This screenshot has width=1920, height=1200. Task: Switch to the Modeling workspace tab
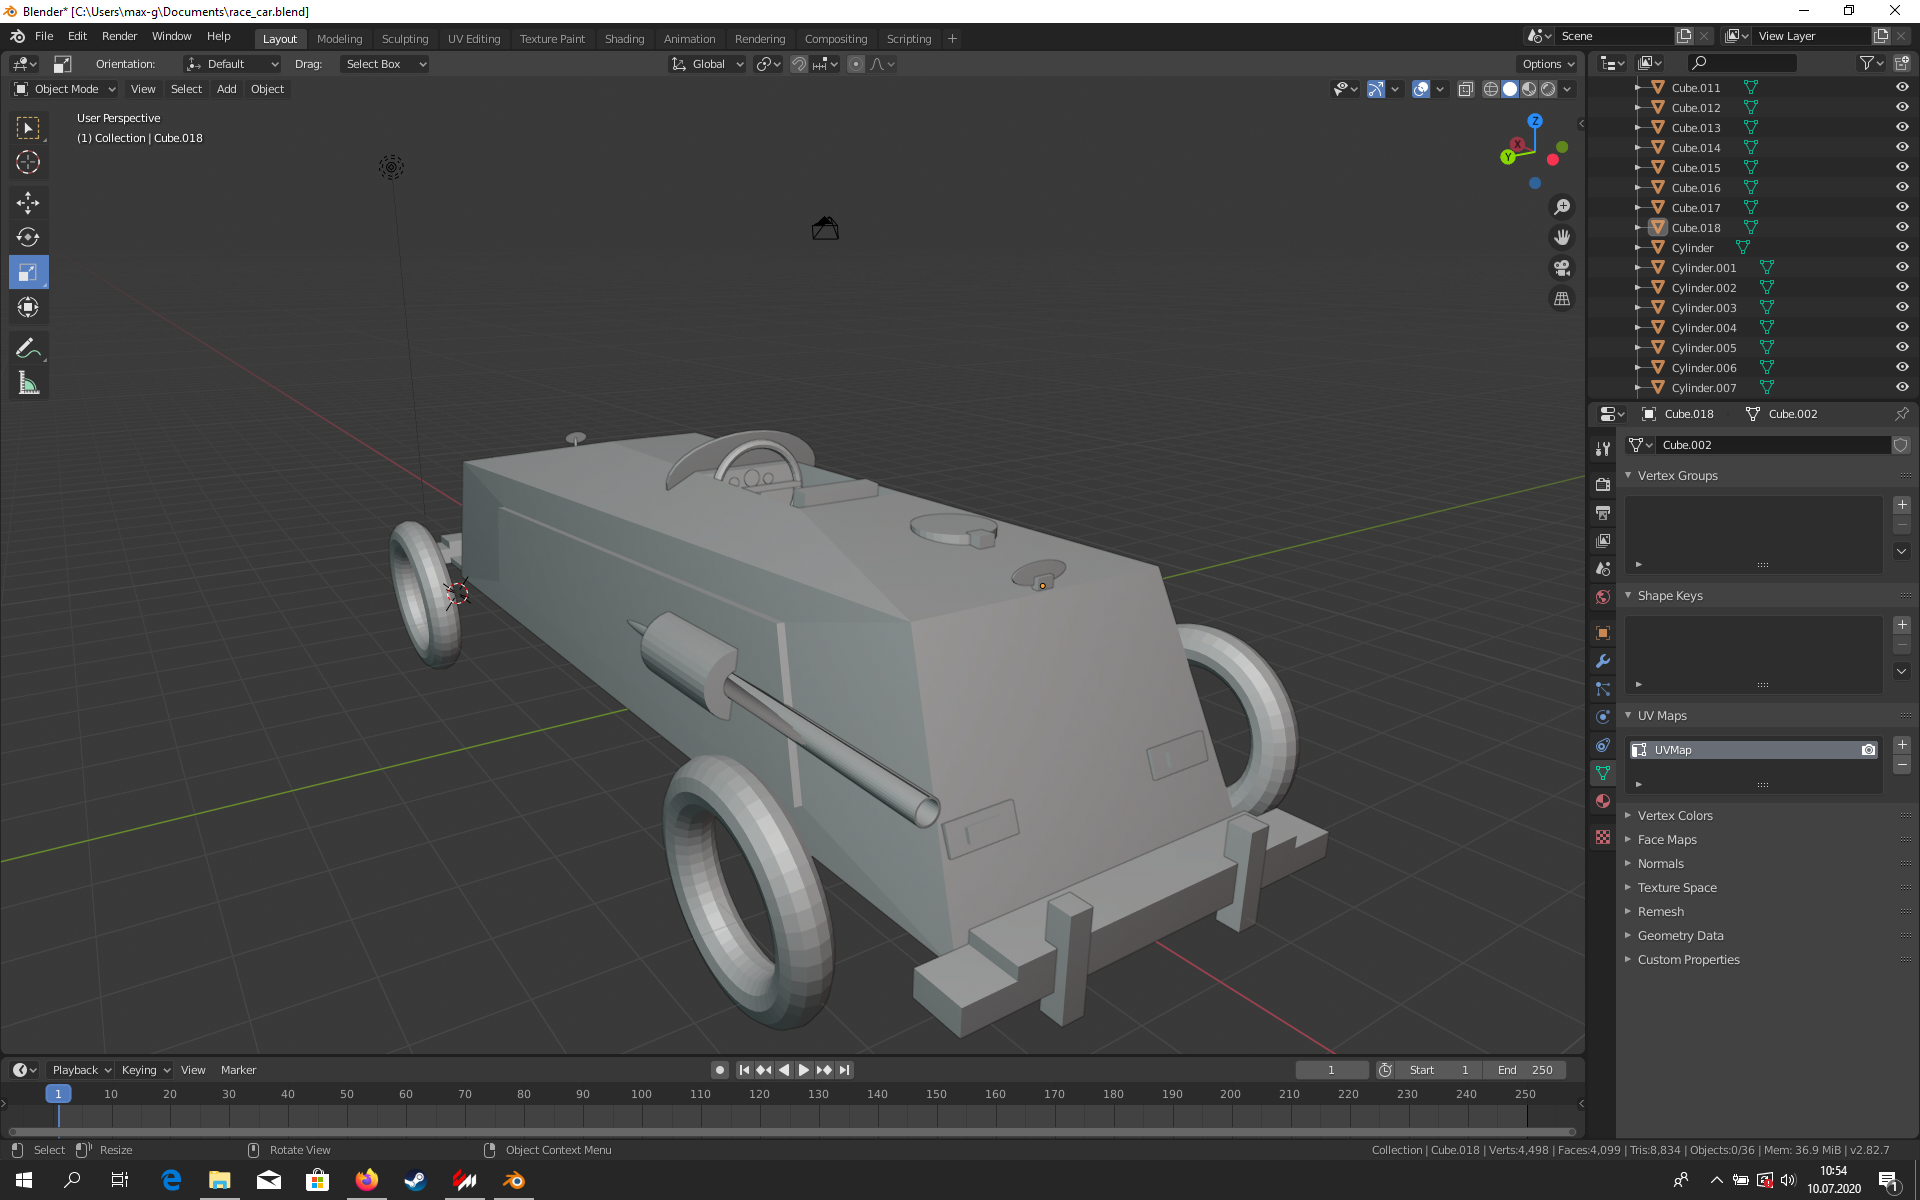click(339, 39)
